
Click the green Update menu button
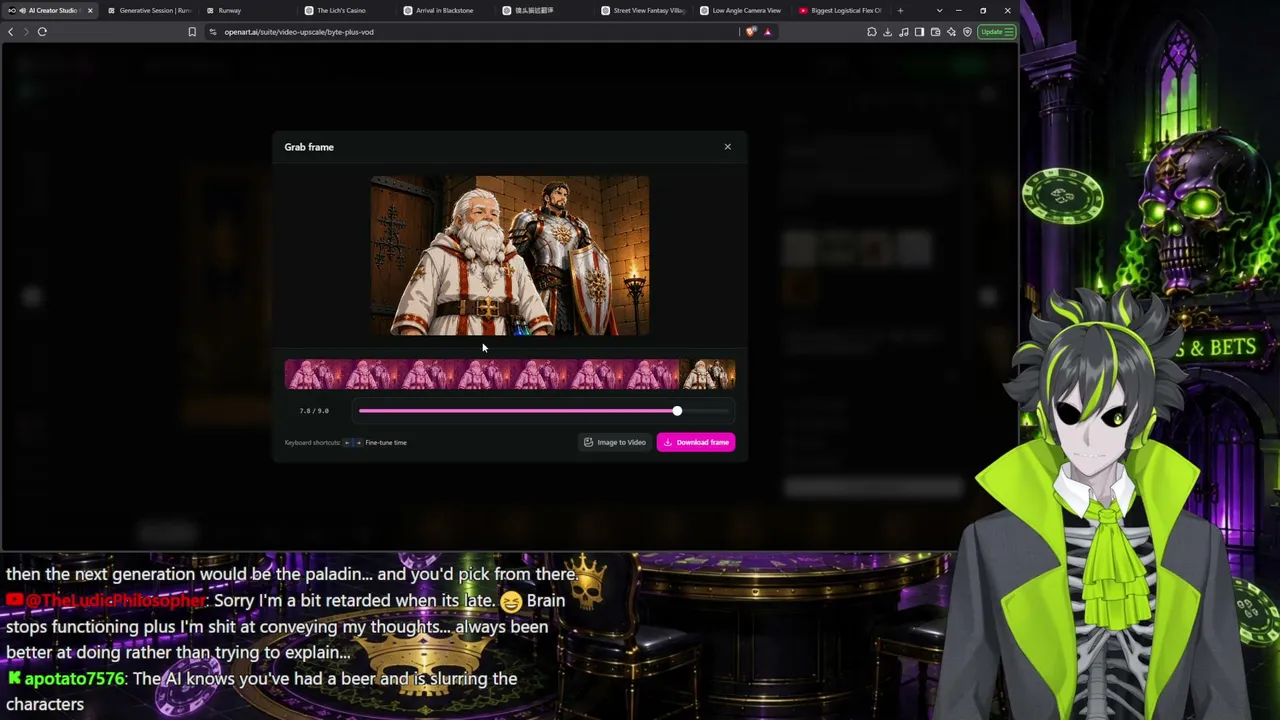click(x=997, y=32)
